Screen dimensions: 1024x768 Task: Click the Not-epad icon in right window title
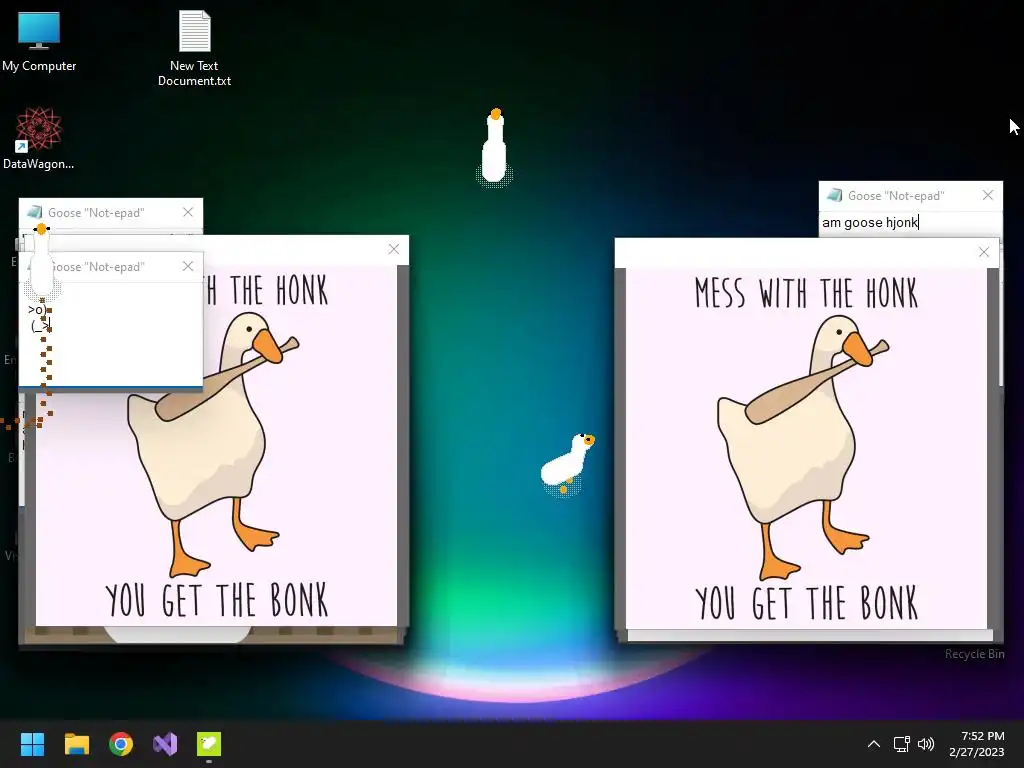pyautogui.click(x=834, y=195)
